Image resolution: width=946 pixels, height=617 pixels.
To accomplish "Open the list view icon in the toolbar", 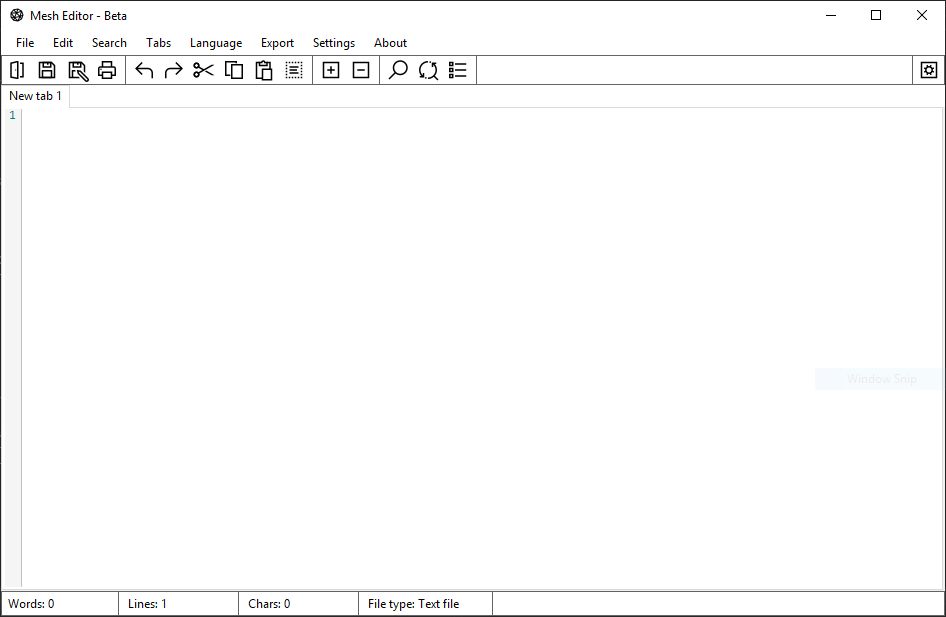I will [458, 70].
